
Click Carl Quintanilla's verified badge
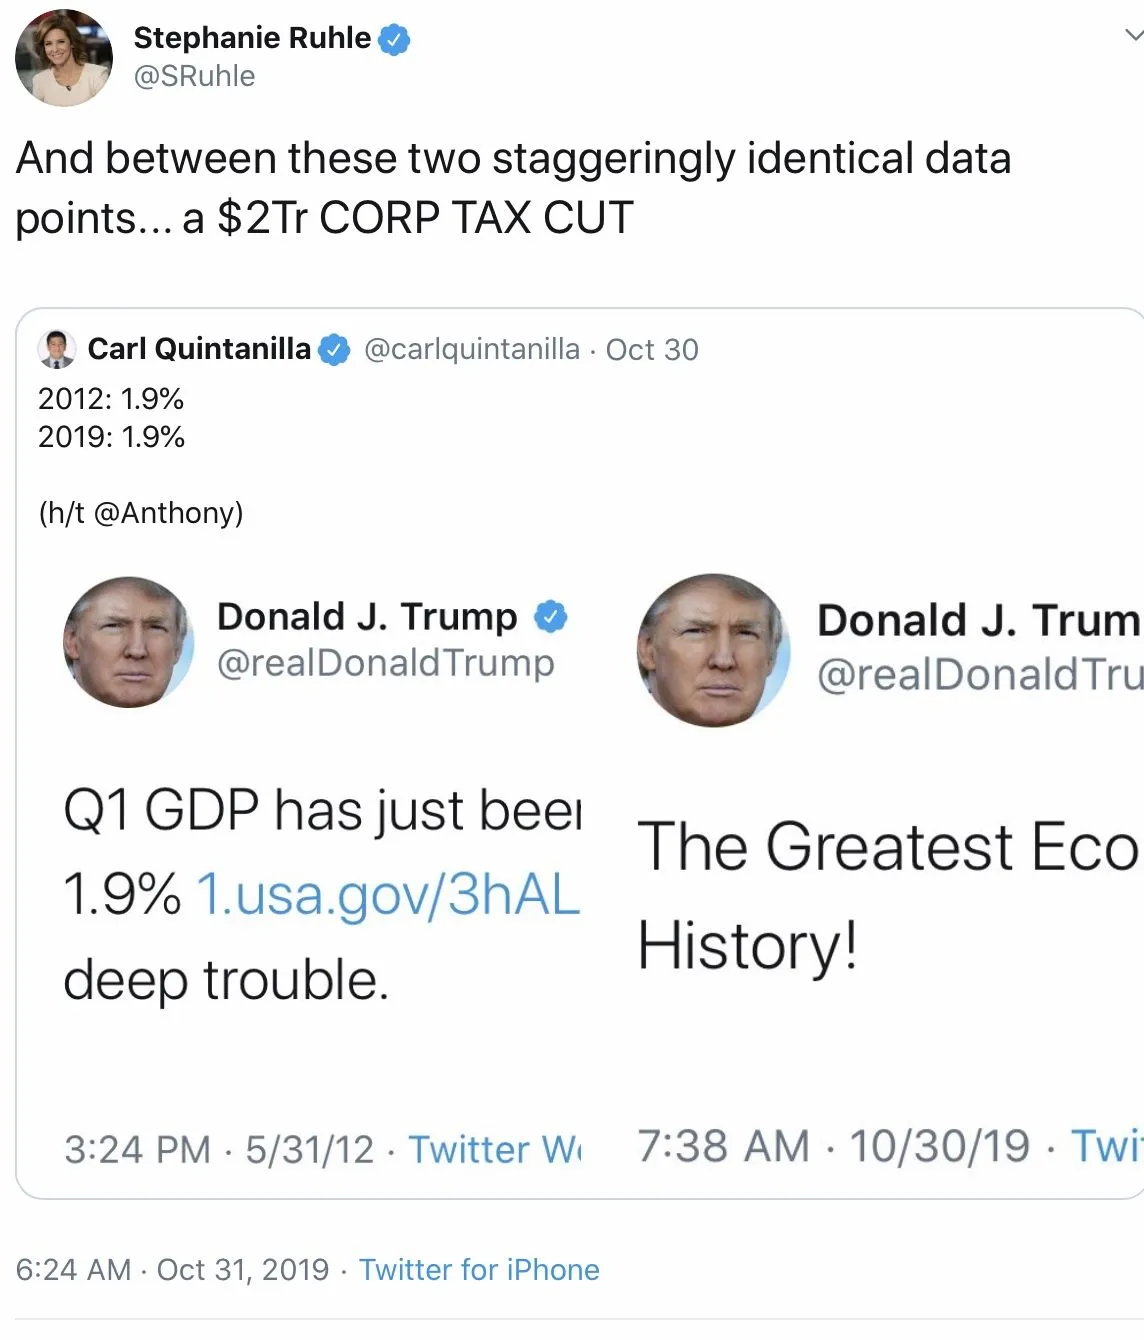tap(335, 350)
